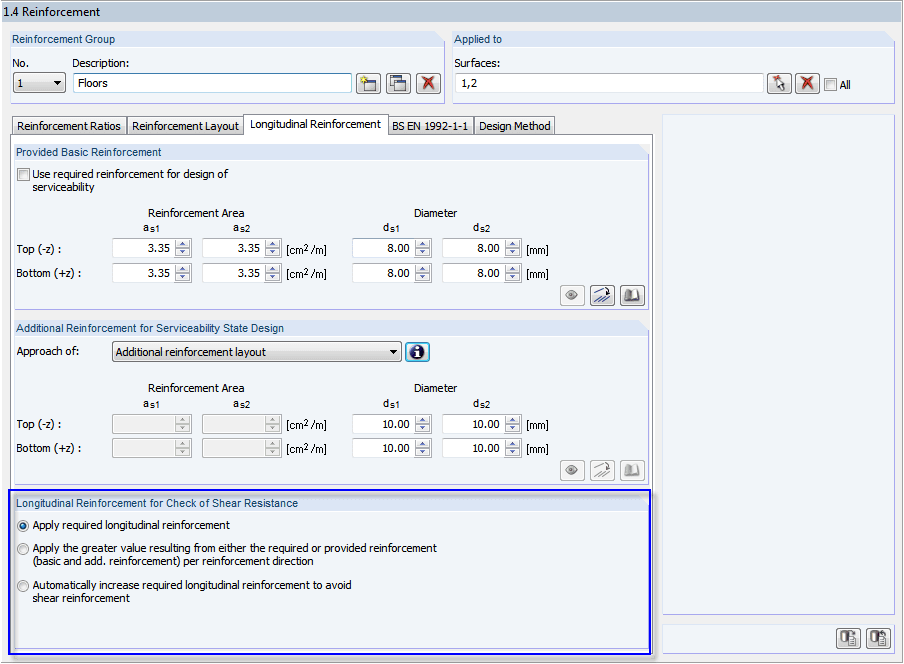Click additional Top ds2 diameter field 10.00
Screen dimensions: 904x664
click(x=473, y=424)
